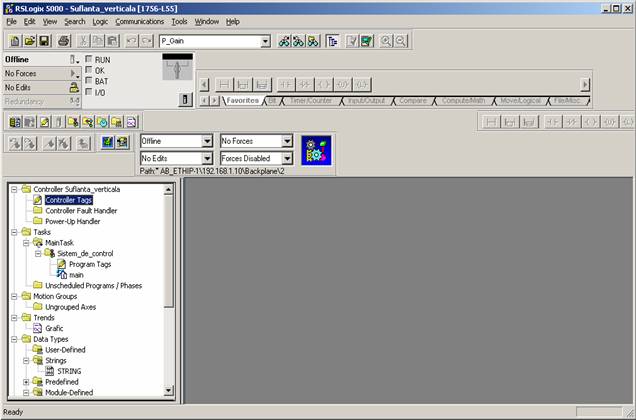The width and height of the screenshot is (636, 420).
Task: Select the Ungrouped Axes folder
Action: (71, 307)
